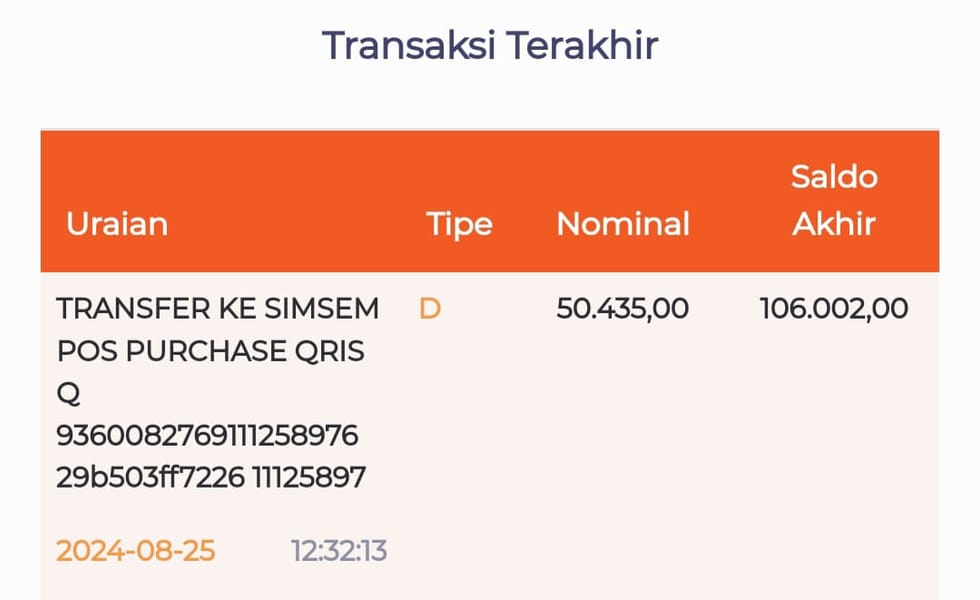Screen dimensions: 980x600
Task: Select the nominal amount 50.435,00
Action: coord(622,308)
